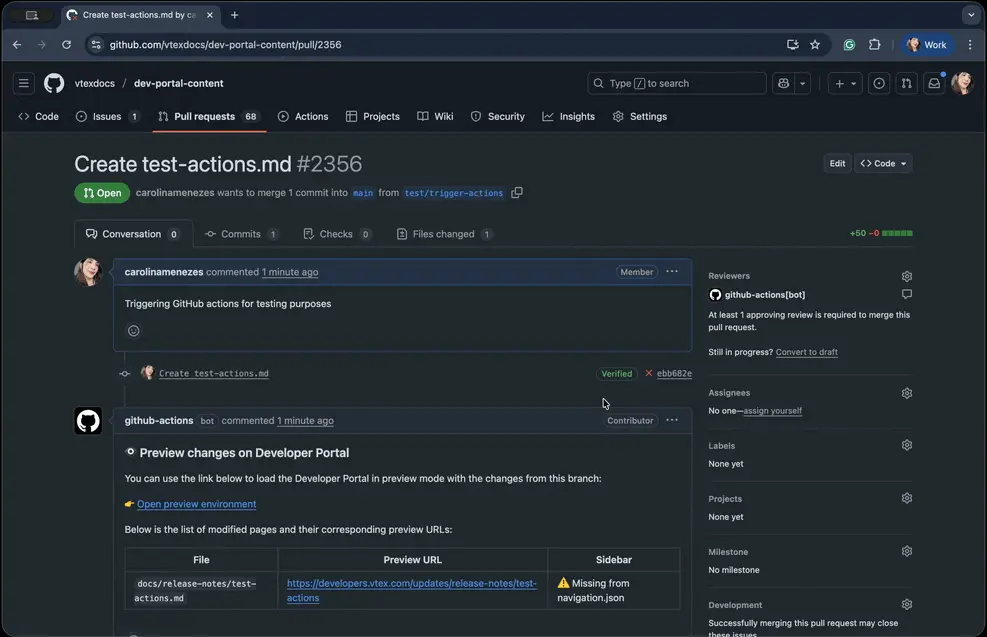The width and height of the screenshot is (987, 637).
Task: Copy the head branch name icon
Action: click(x=517, y=193)
